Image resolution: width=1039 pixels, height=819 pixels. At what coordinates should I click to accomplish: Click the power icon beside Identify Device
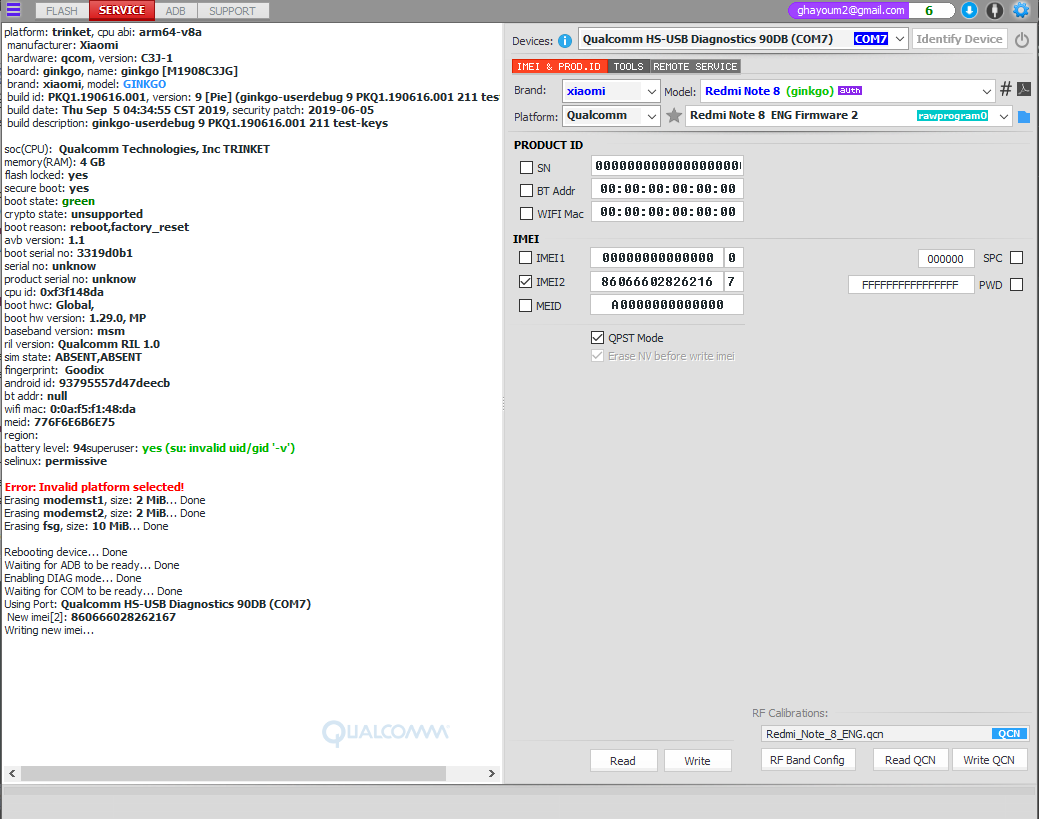click(x=1022, y=40)
